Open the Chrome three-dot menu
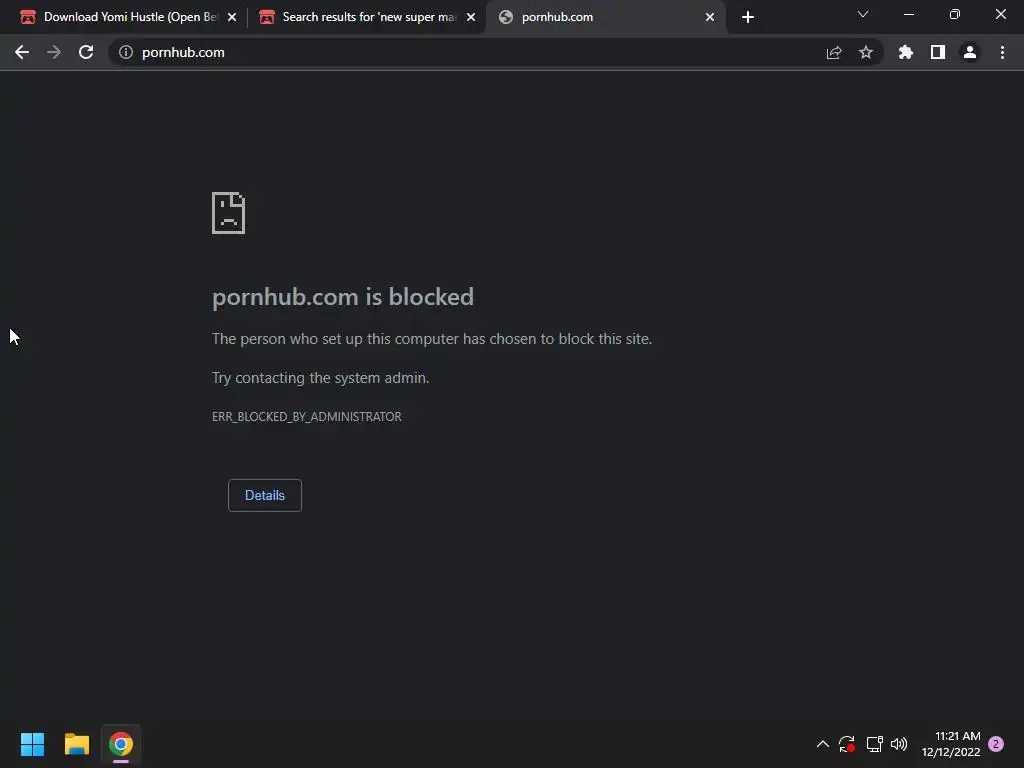This screenshot has height=768, width=1024. [1002, 52]
